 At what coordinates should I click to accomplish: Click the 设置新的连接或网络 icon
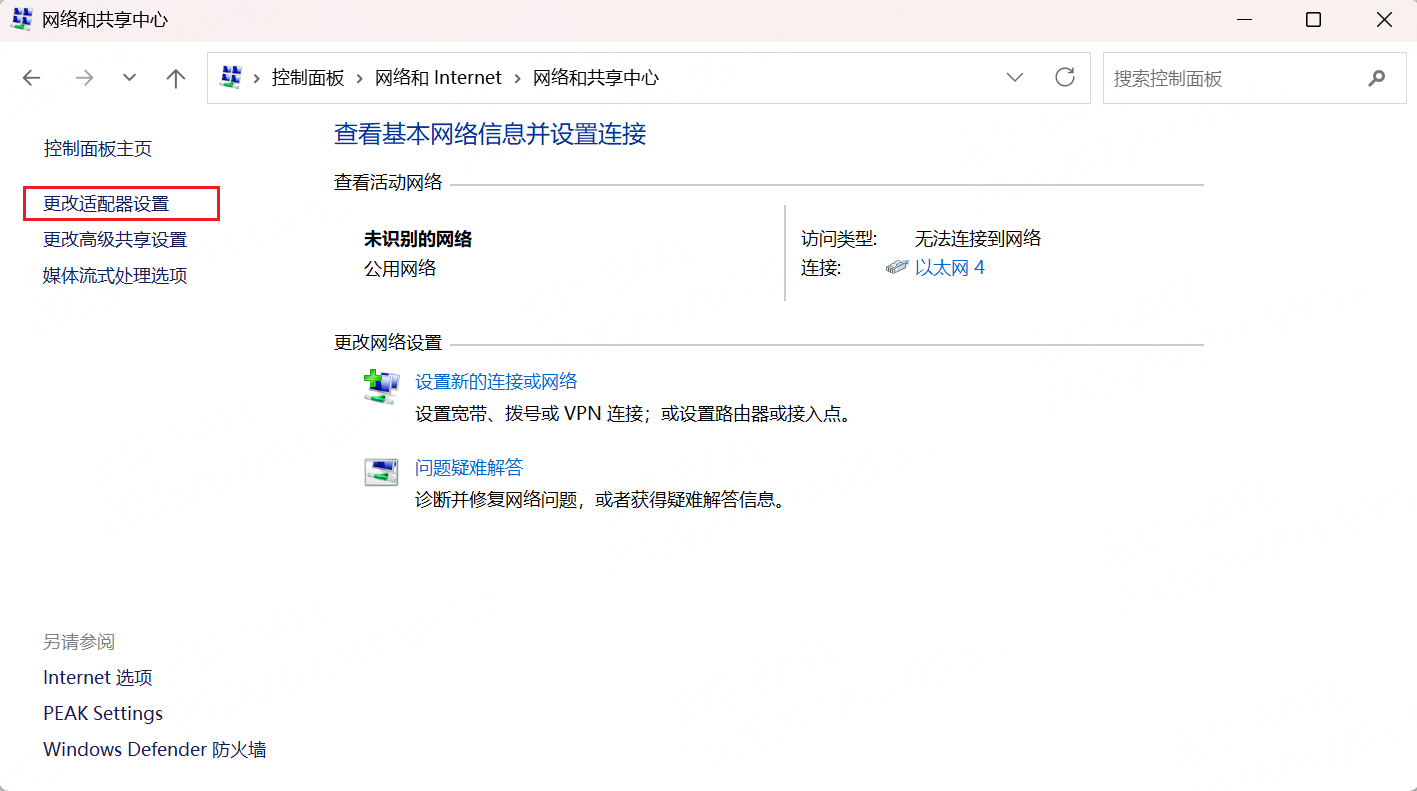(381, 386)
